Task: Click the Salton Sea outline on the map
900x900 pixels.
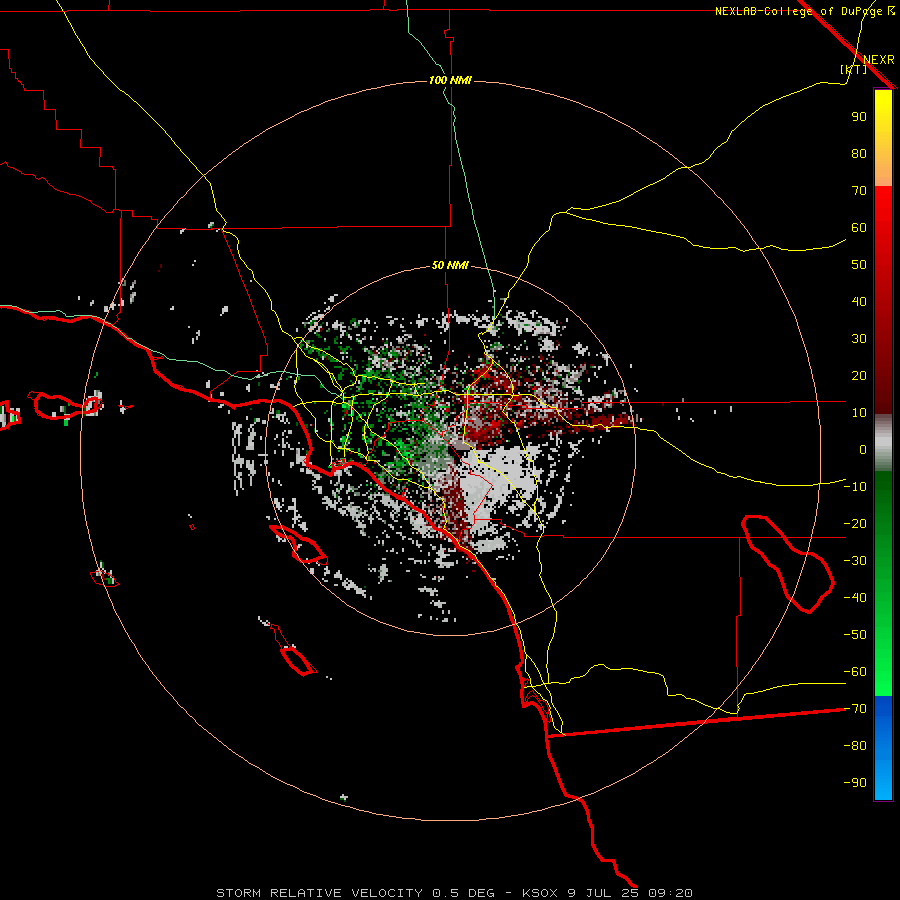Action: coord(788,564)
